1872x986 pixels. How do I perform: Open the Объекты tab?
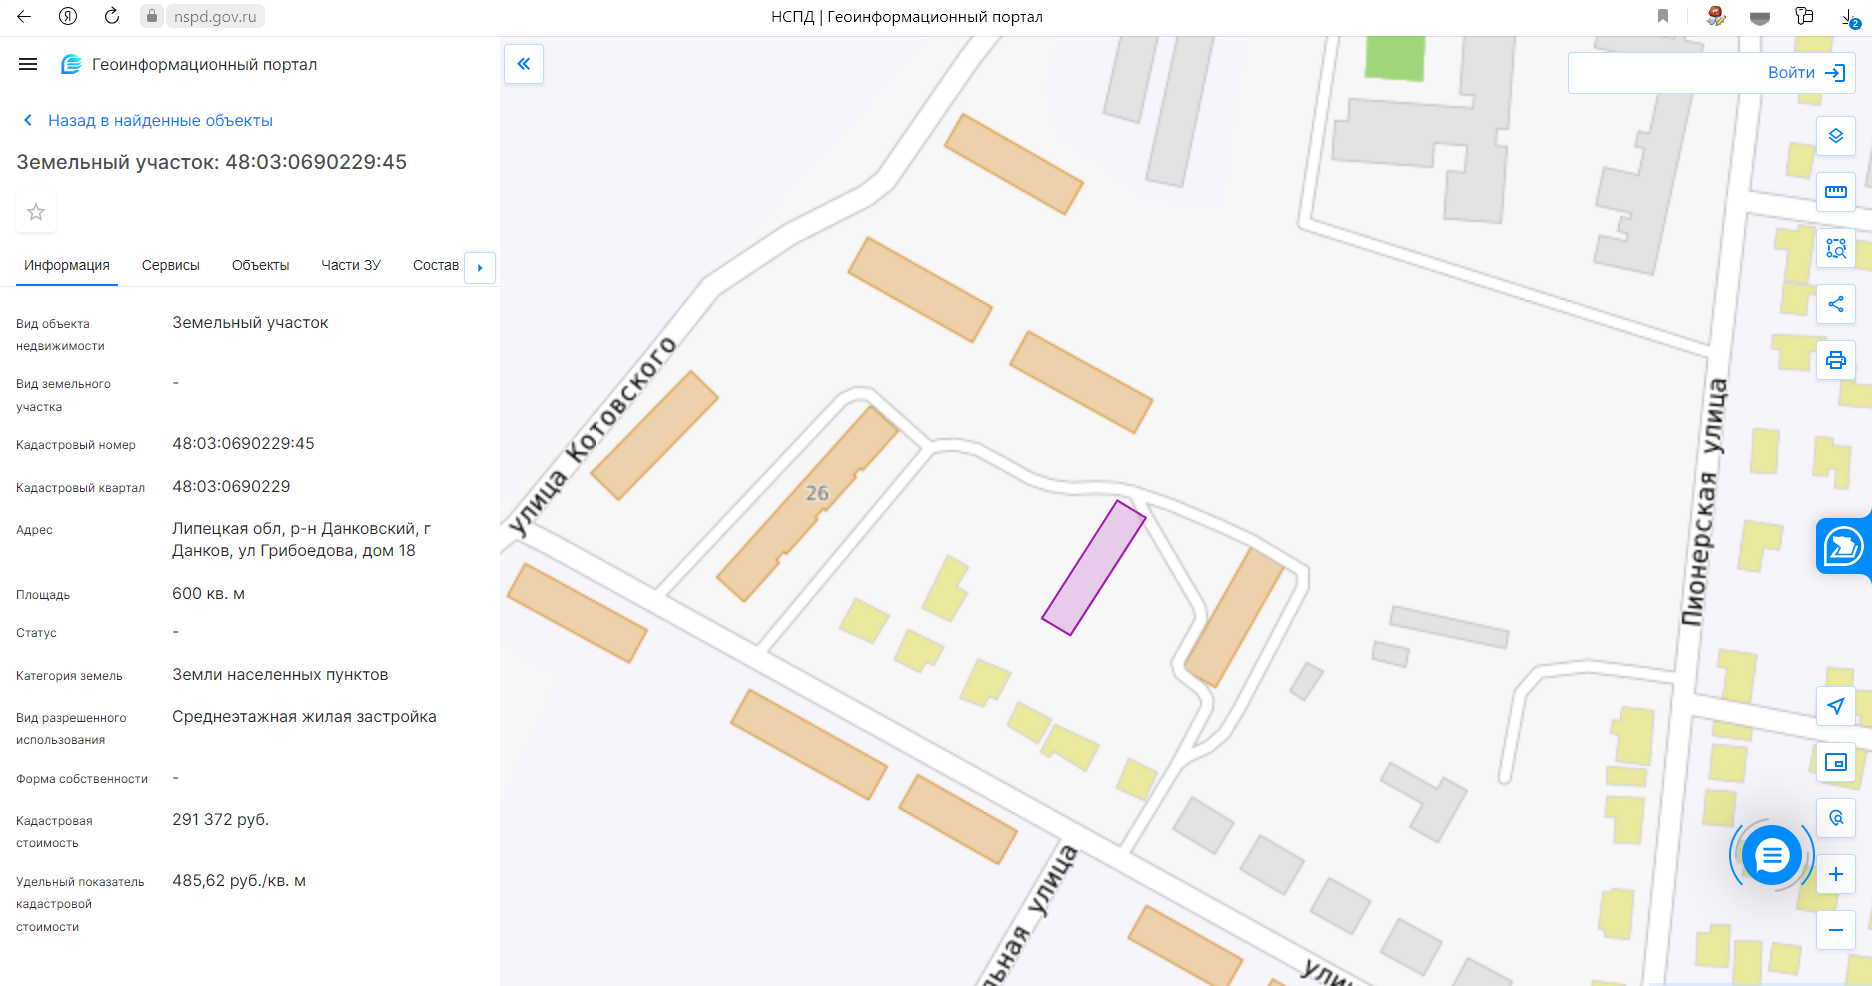(260, 265)
